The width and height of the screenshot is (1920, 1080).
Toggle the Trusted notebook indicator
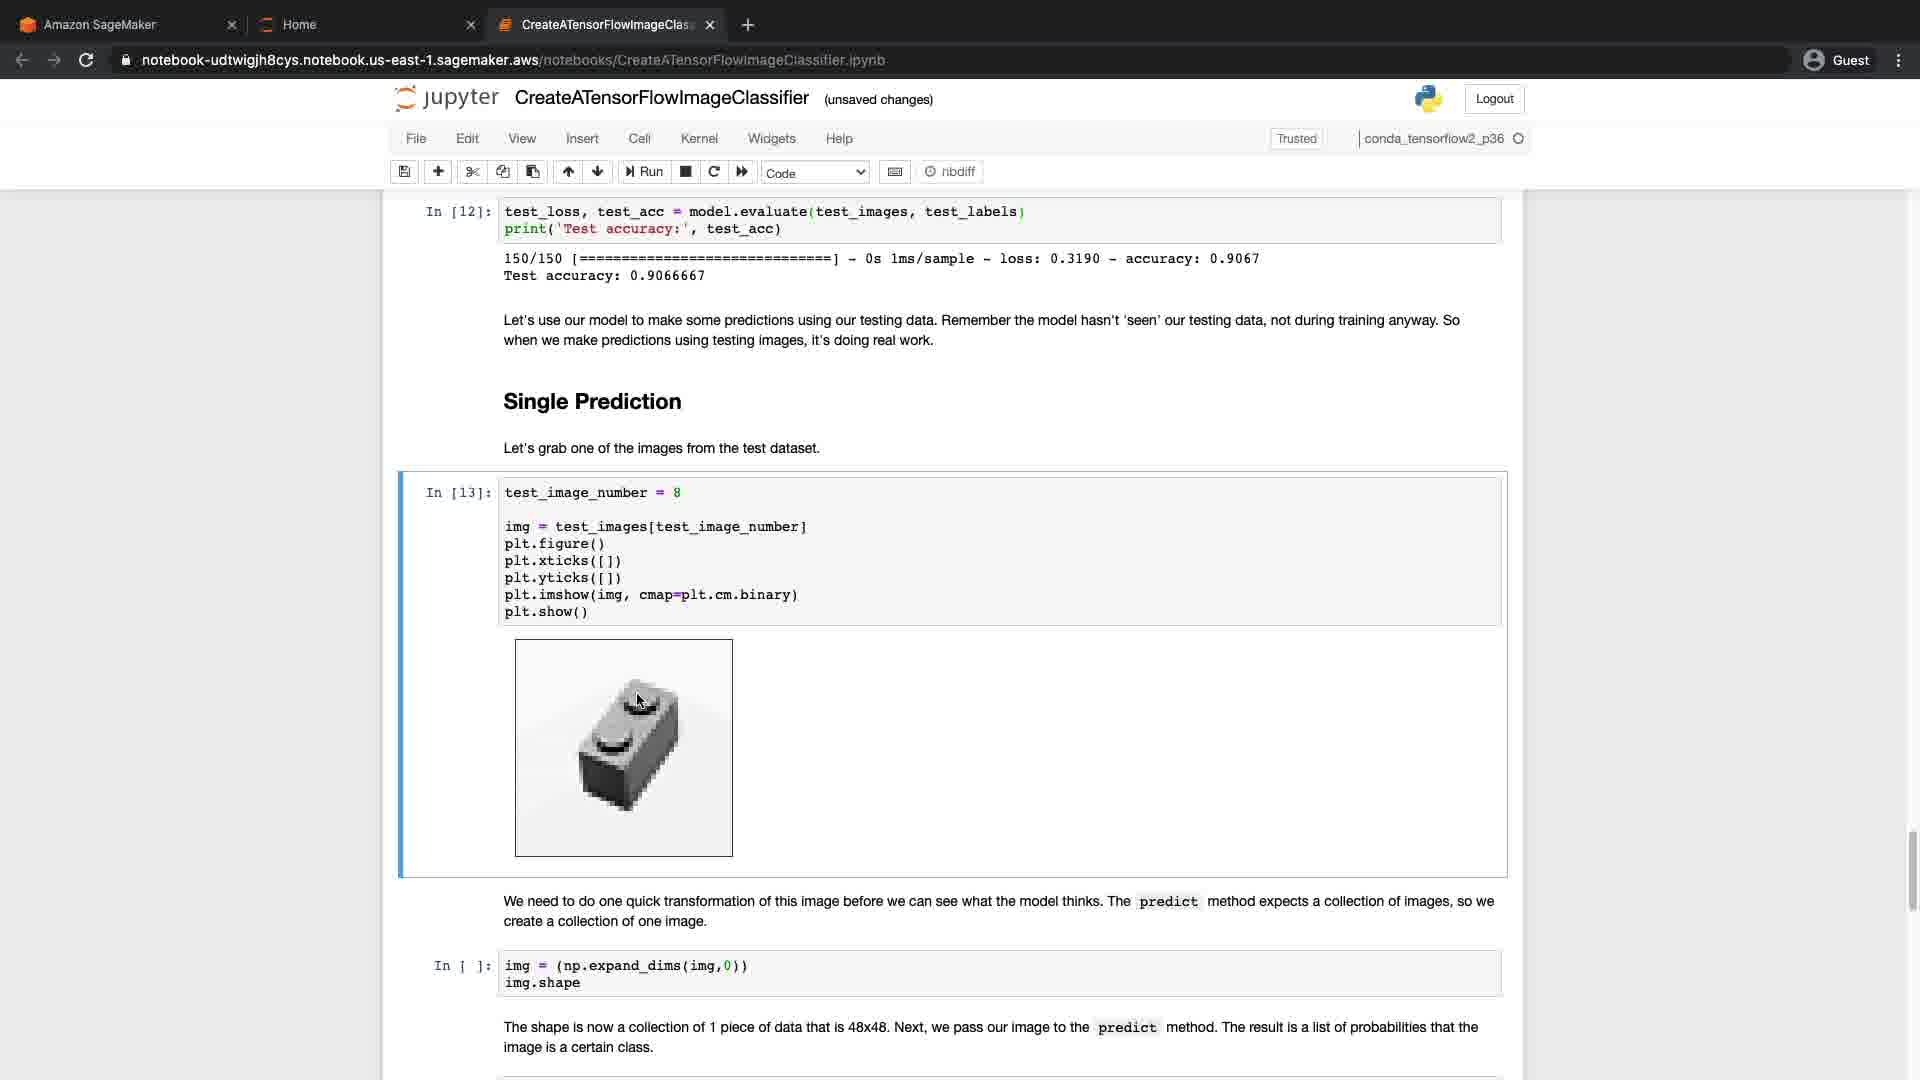[x=1296, y=139]
